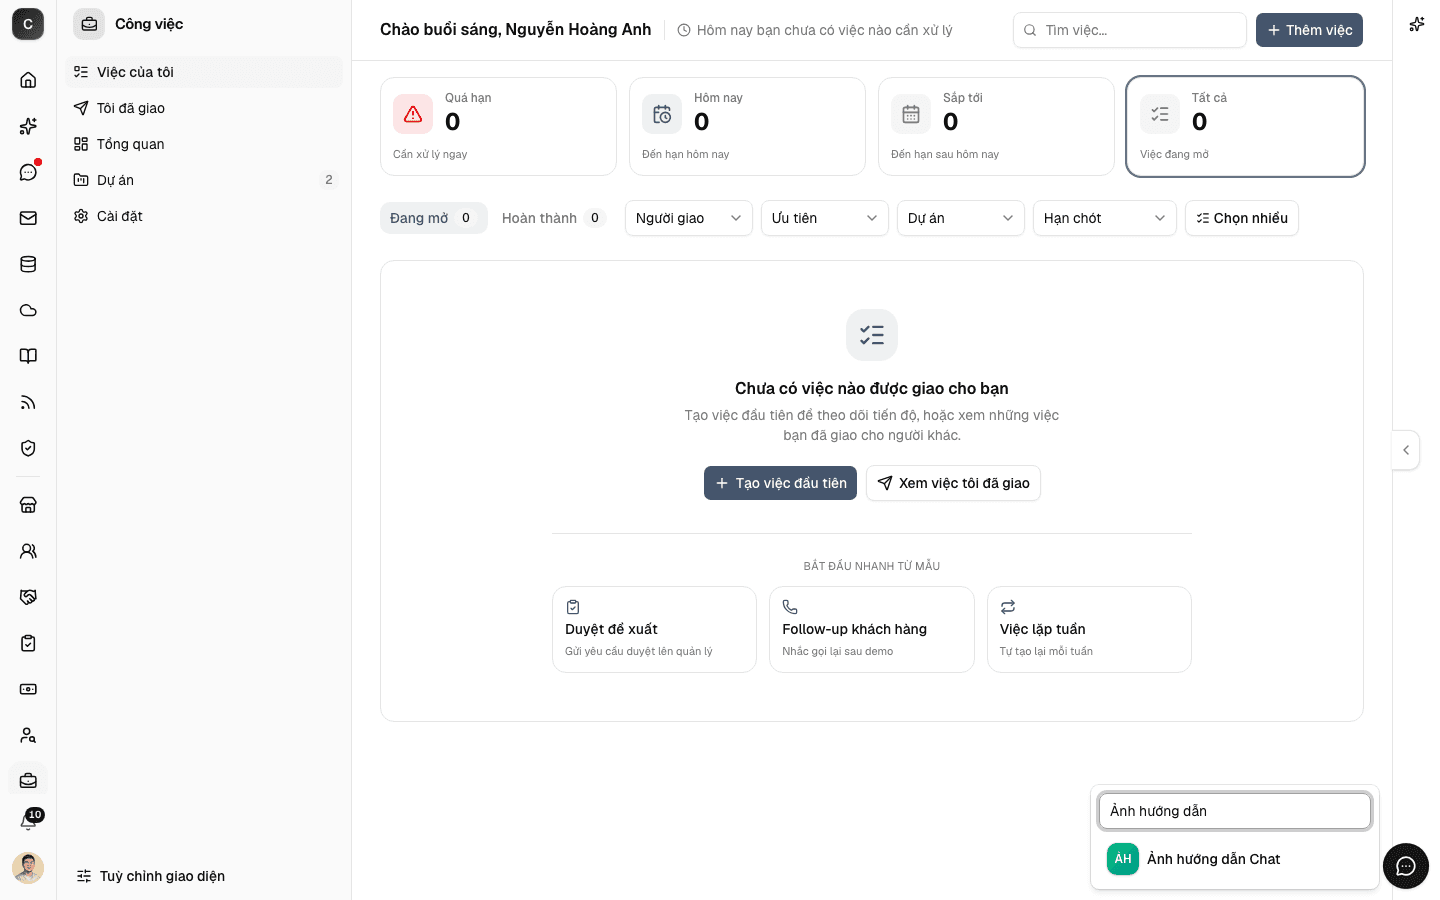The image size is (1440, 900).
Task: Open the mail envelope icon in sidebar
Action: [28, 218]
